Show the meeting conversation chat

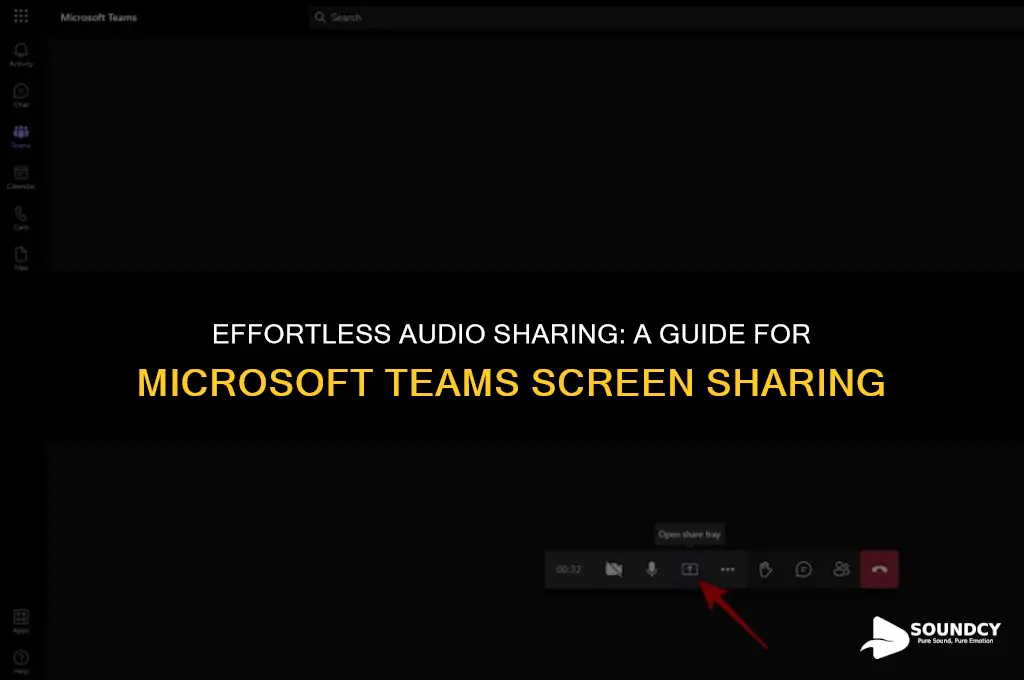pos(803,569)
